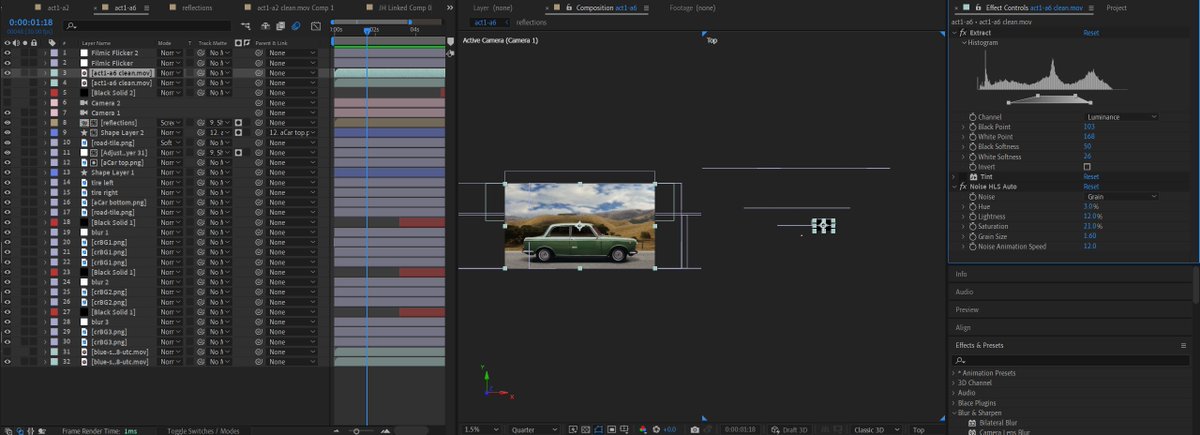Enable the Invert checkbox in Extract effect

1088,166
